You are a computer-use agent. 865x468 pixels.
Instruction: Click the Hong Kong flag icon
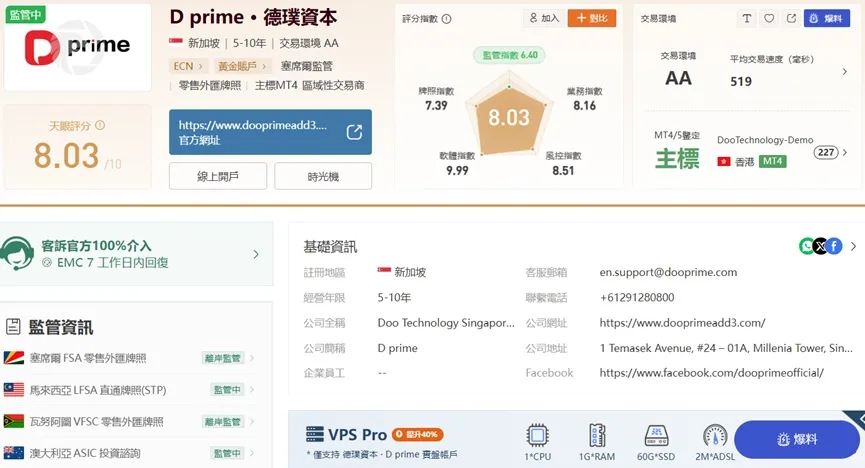[724, 161]
